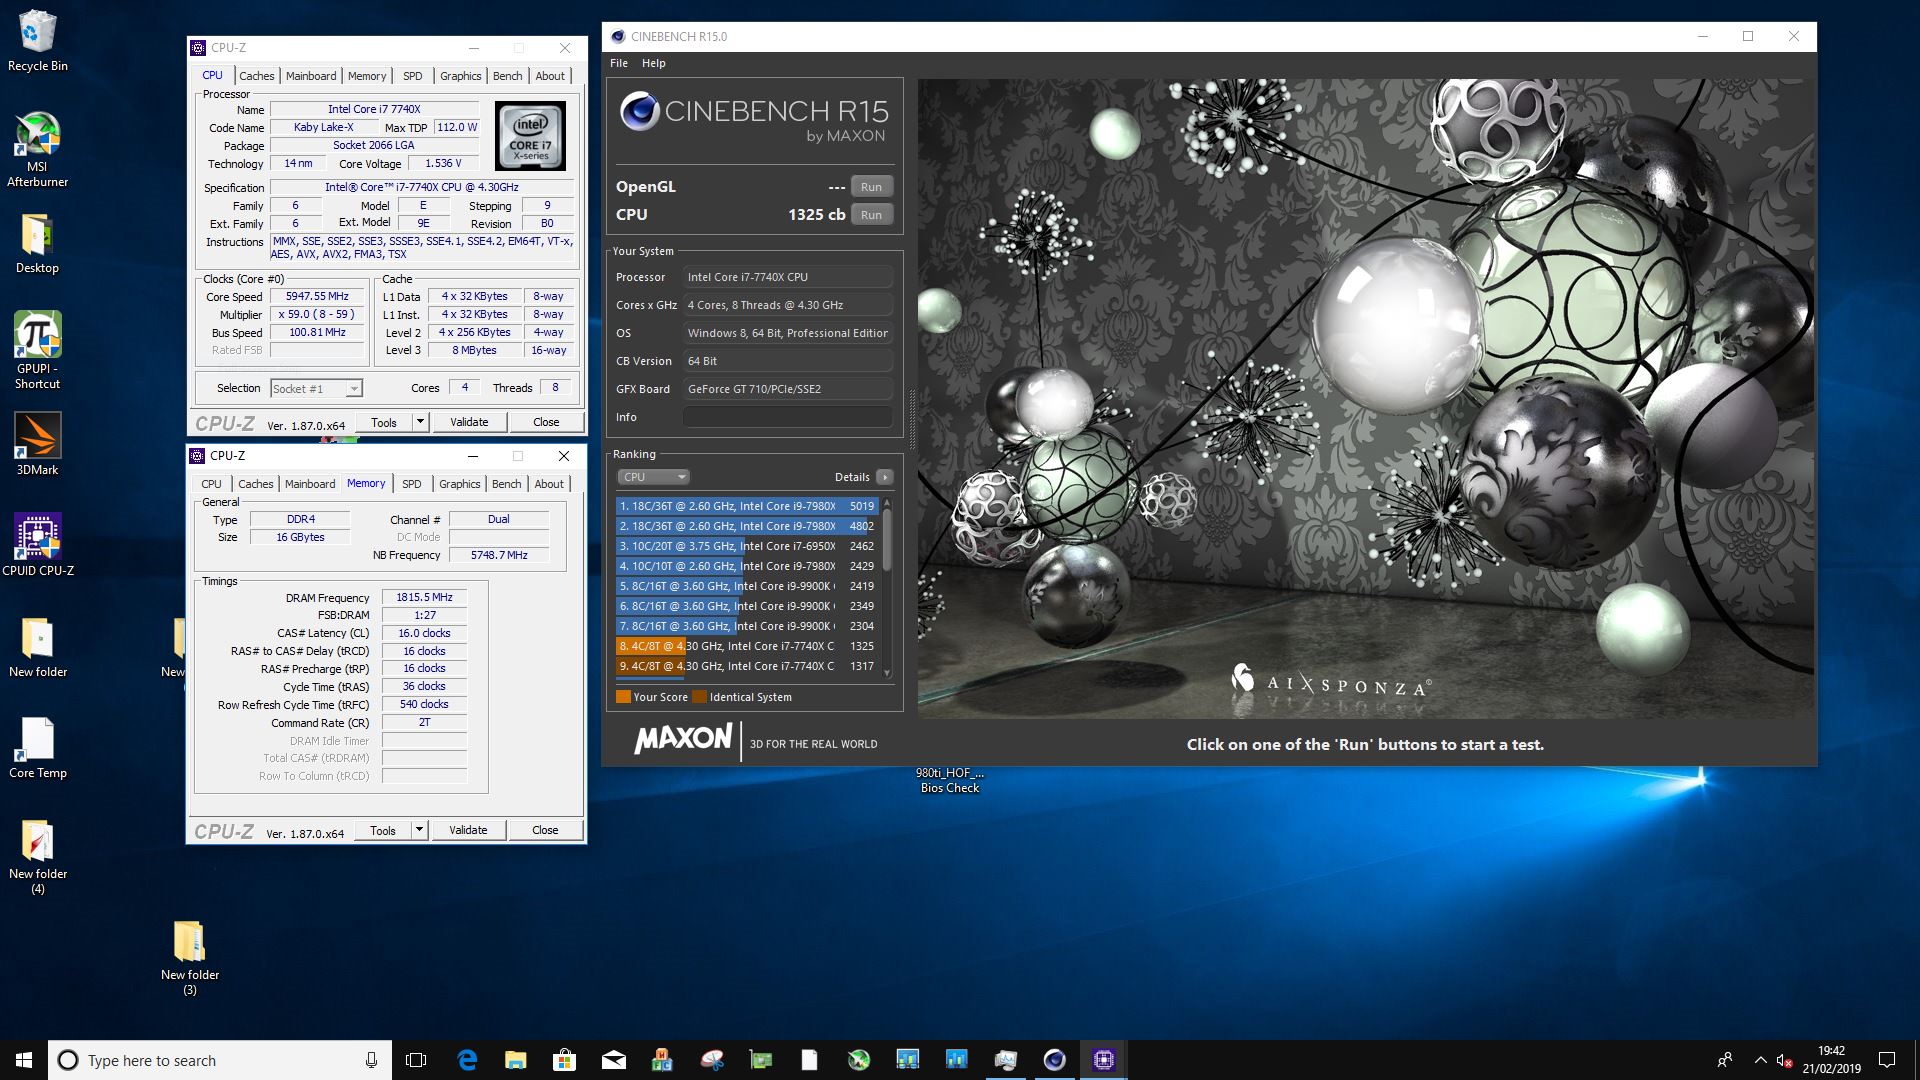Open Tools dropdown arrow in the CPU-Z Memory window

419,830
